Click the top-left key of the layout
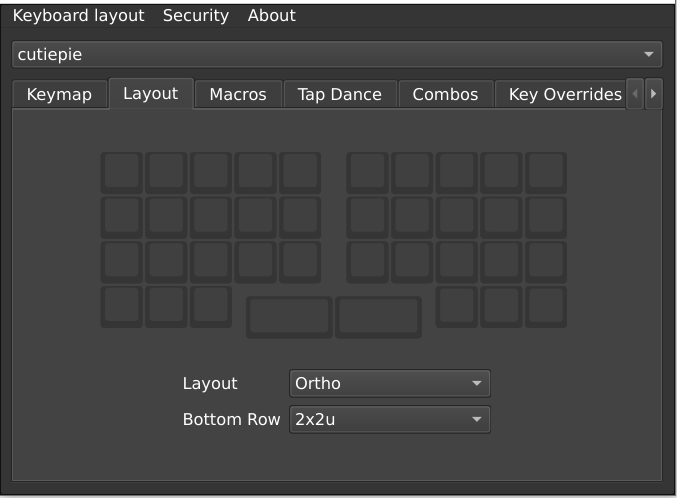This screenshot has height=498, width=677. coord(122,173)
